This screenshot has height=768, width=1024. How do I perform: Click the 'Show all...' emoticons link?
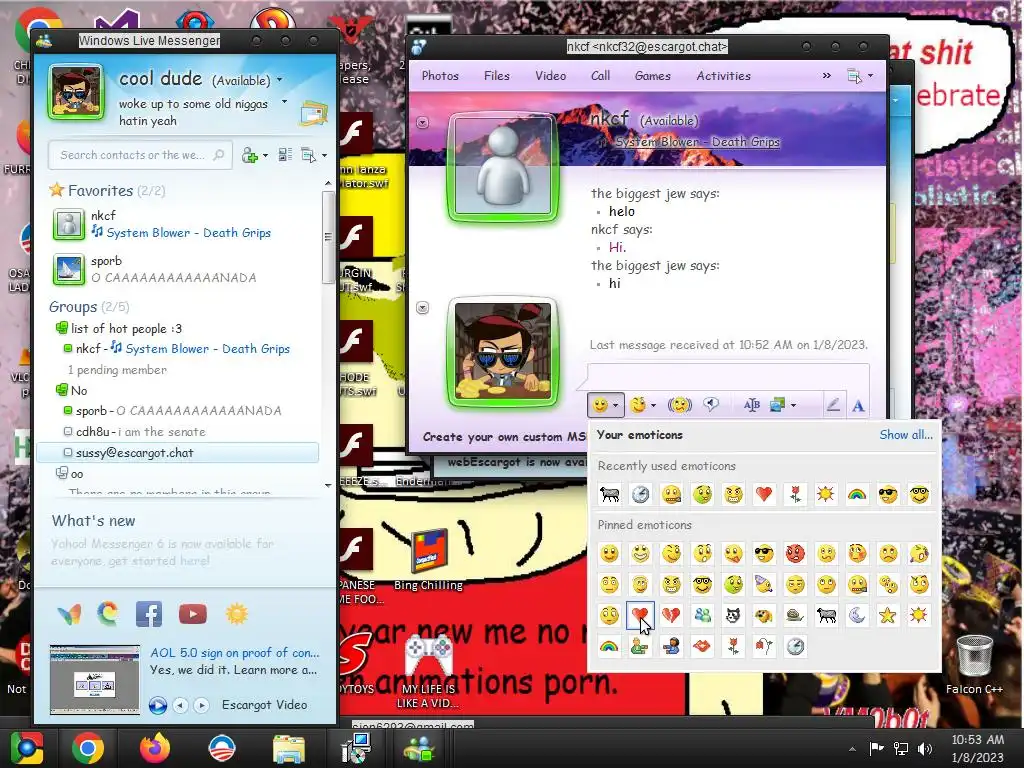906,435
